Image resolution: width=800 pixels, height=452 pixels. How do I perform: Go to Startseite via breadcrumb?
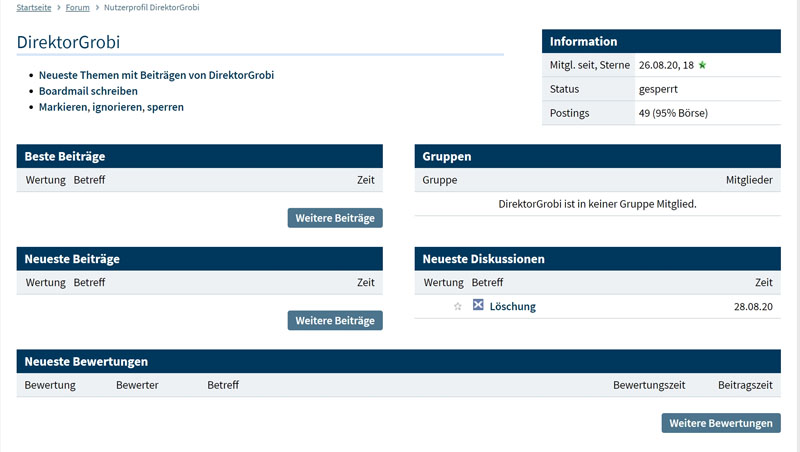click(x=34, y=8)
